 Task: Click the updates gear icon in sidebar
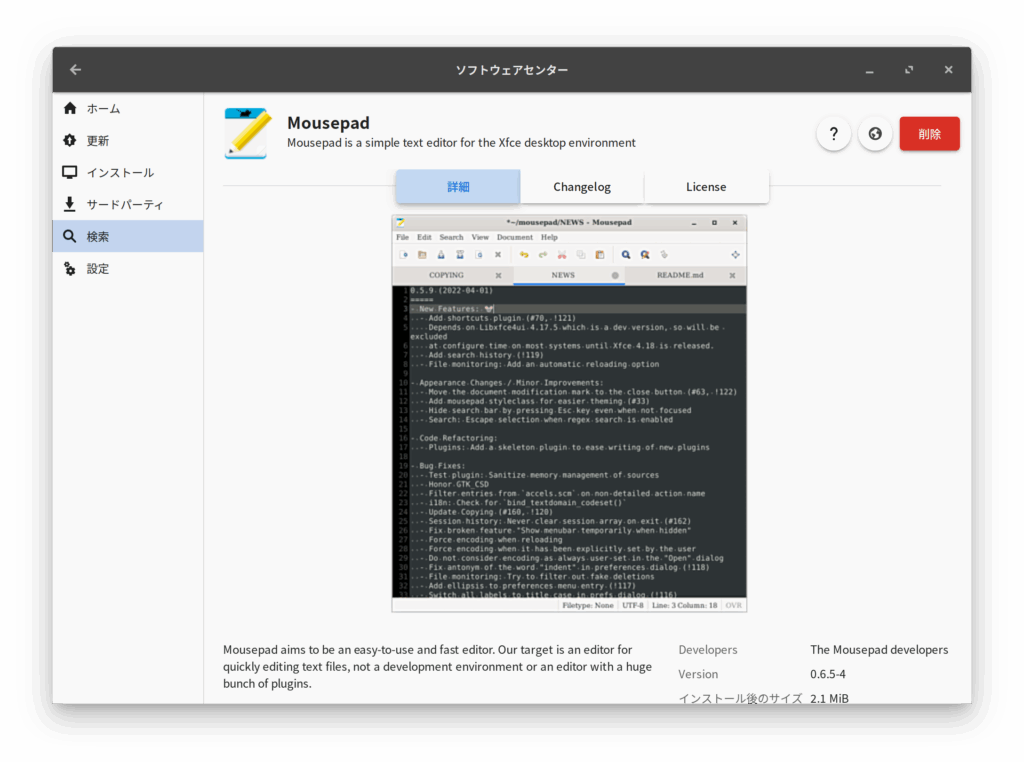click(70, 140)
